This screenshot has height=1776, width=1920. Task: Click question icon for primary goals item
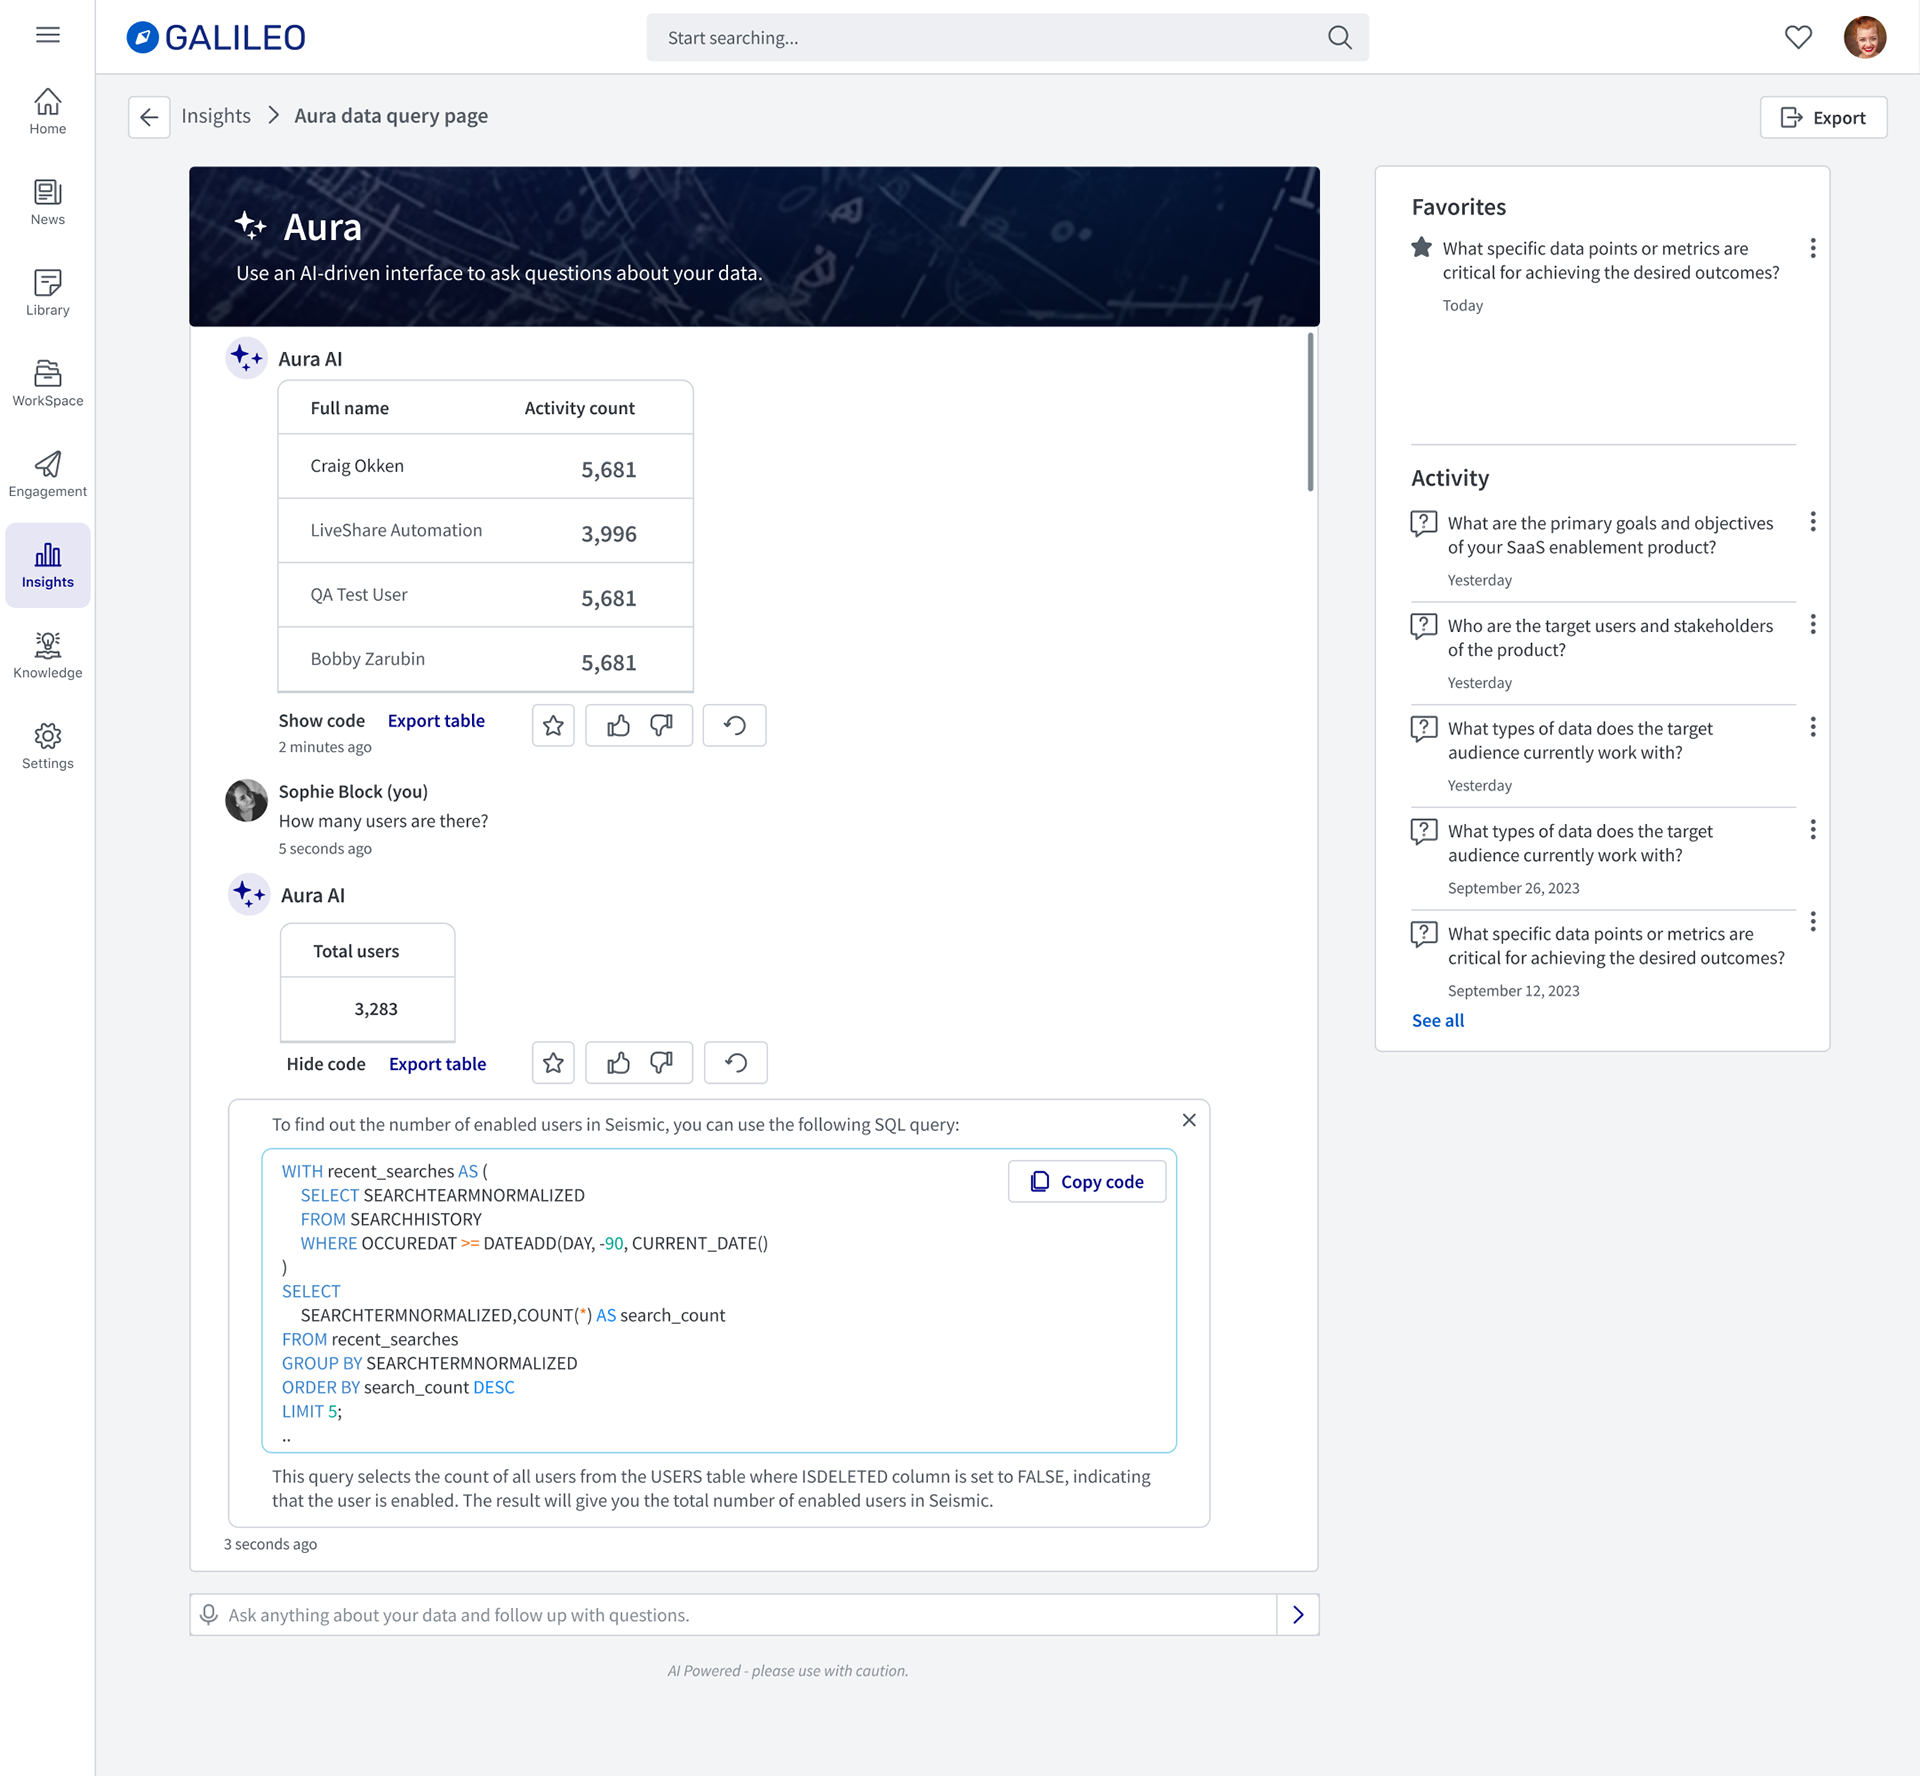[x=1423, y=524]
